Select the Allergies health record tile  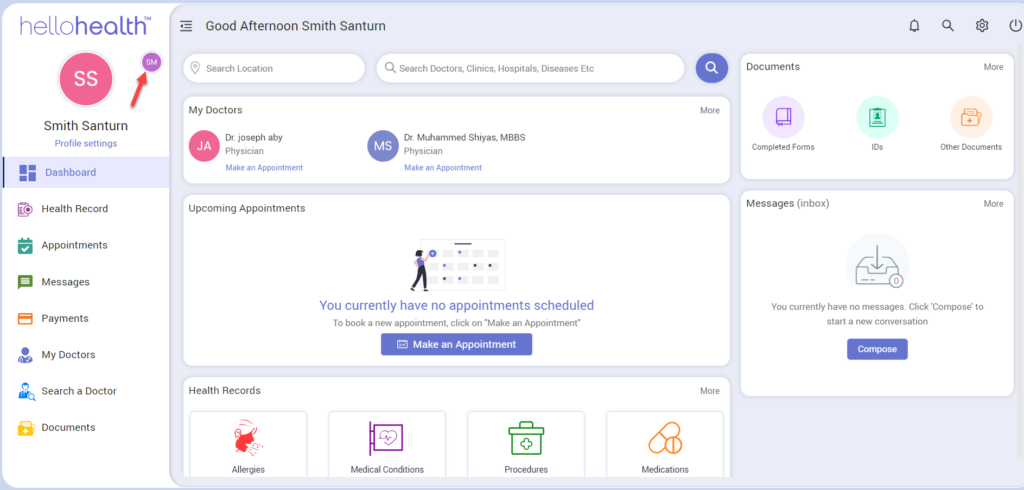point(247,443)
